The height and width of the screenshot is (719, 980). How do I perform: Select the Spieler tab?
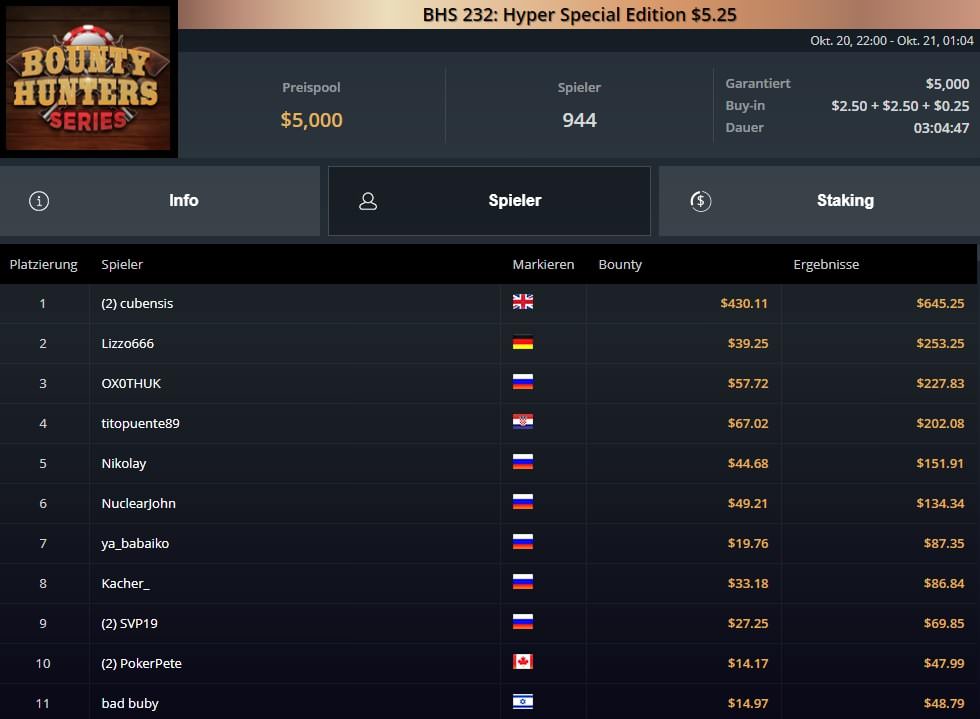pyautogui.click(x=489, y=201)
